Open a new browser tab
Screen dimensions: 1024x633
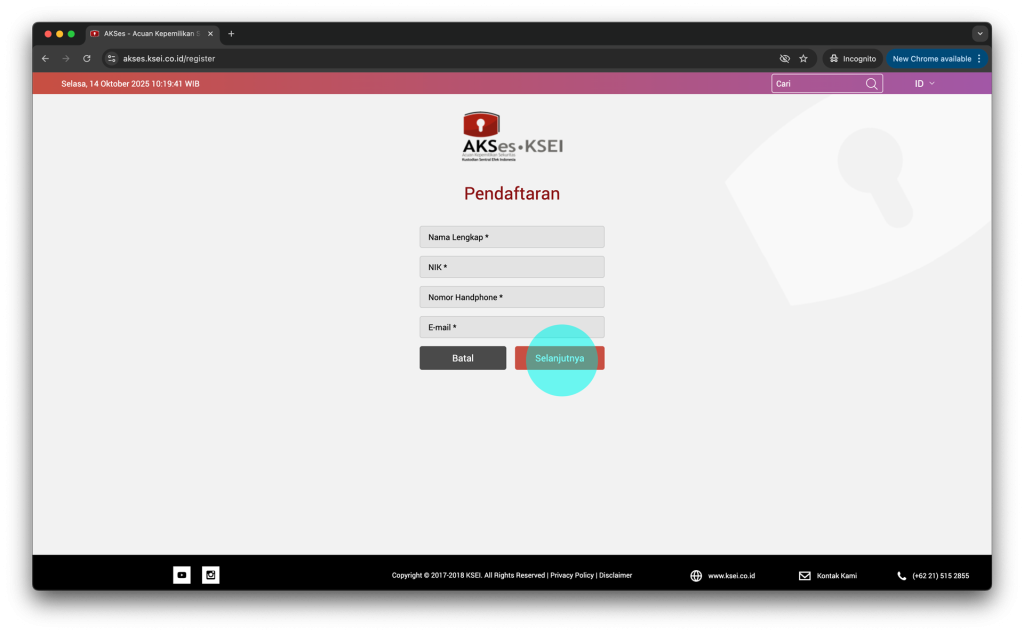[x=231, y=33]
